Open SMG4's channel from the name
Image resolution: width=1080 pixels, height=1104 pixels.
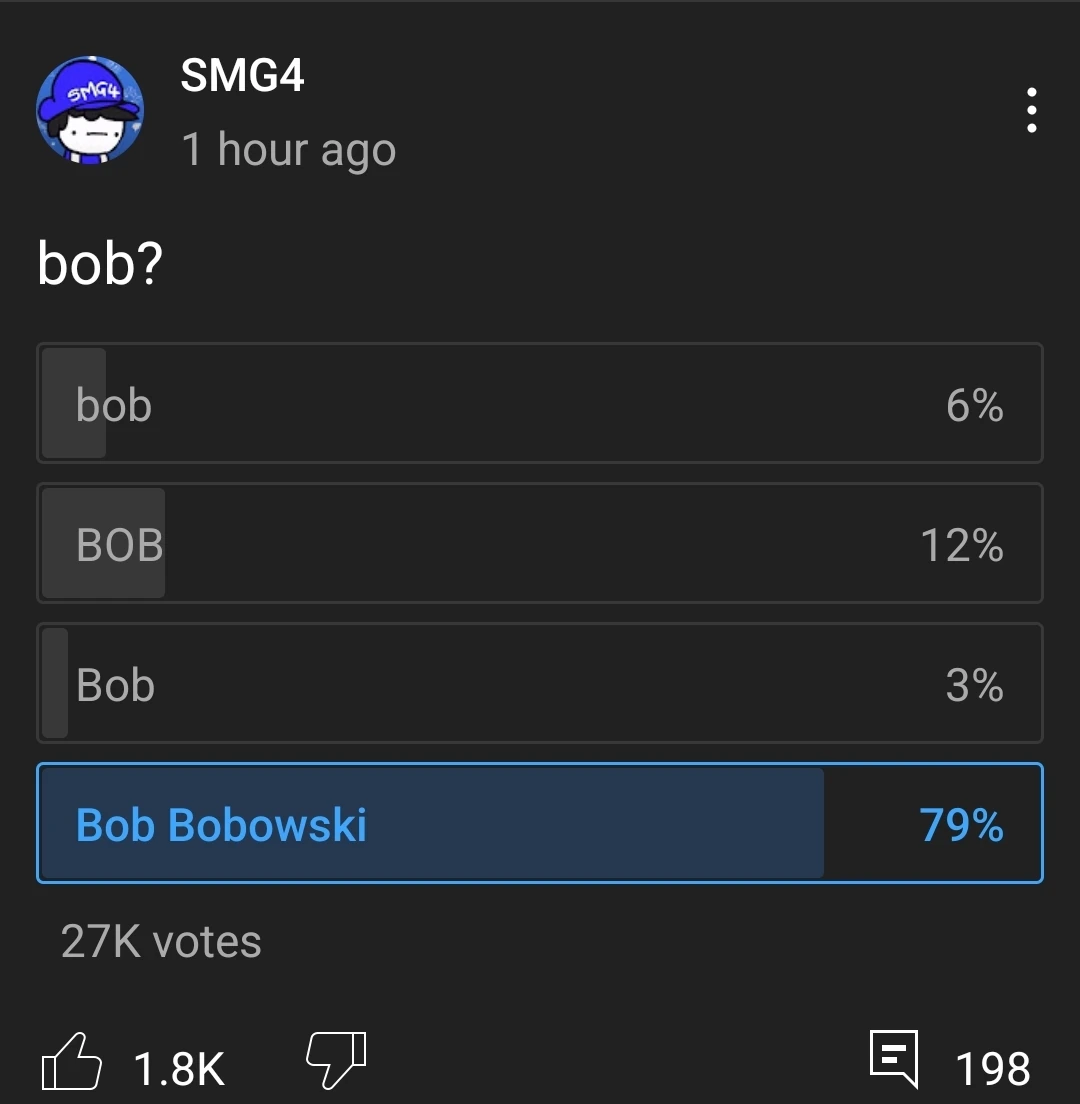point(242,76)
